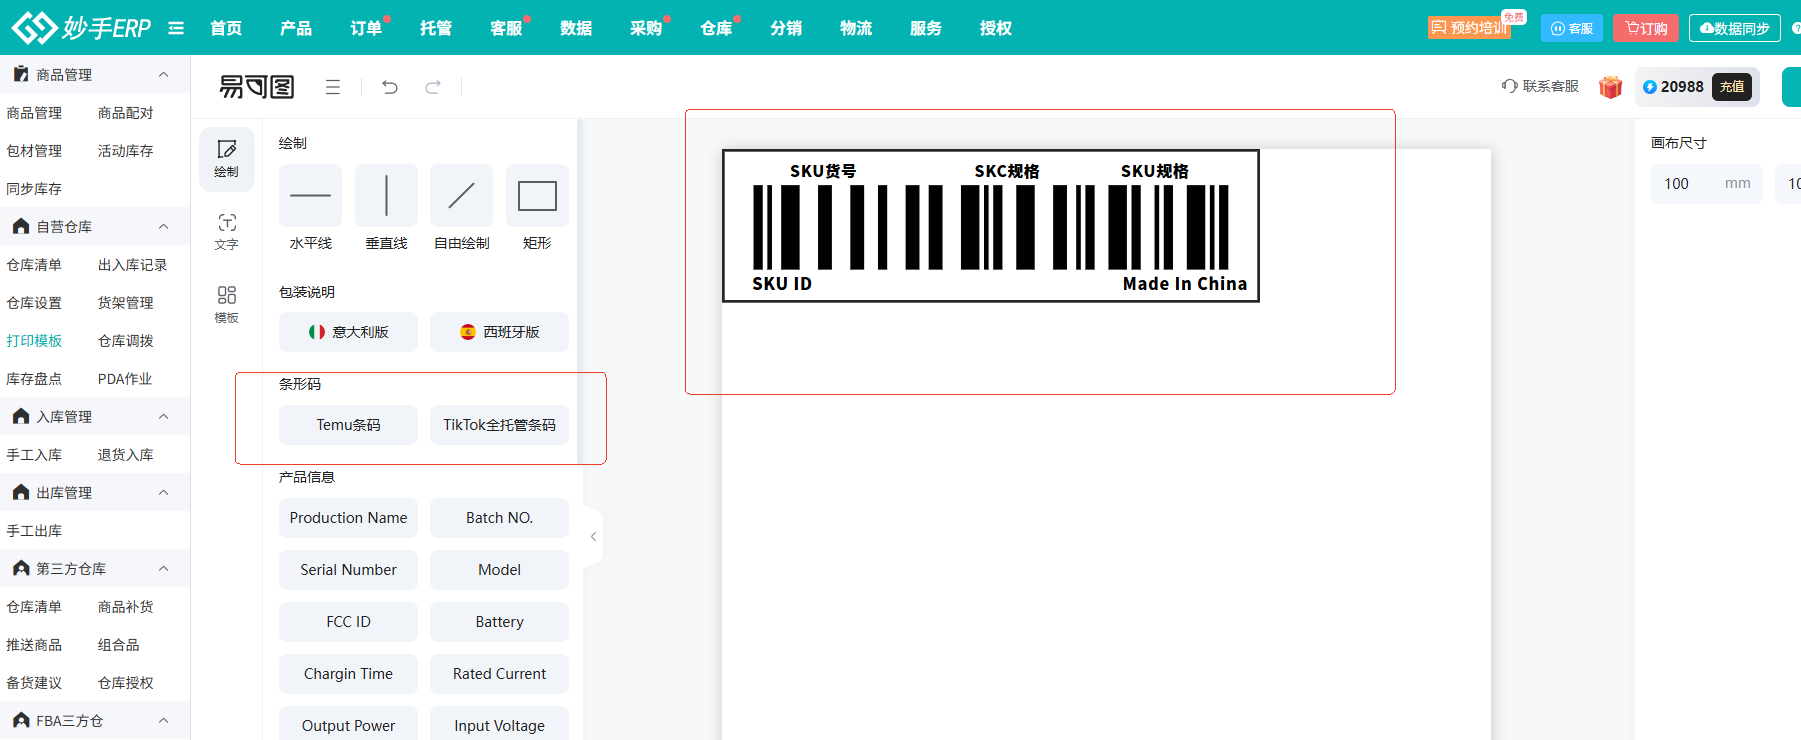Edit the canvas width 100 mm field
Viewport: 1801px width, 740px height.
click(x=1707, y=184)
